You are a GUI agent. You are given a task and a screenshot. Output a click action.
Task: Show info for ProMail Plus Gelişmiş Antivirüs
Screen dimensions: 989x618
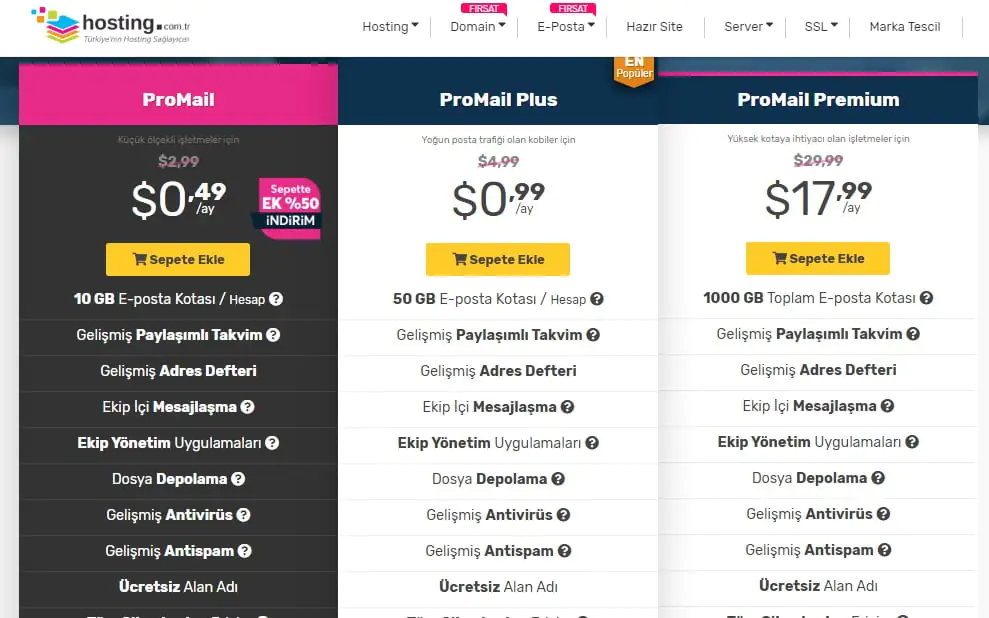(563, 515)
